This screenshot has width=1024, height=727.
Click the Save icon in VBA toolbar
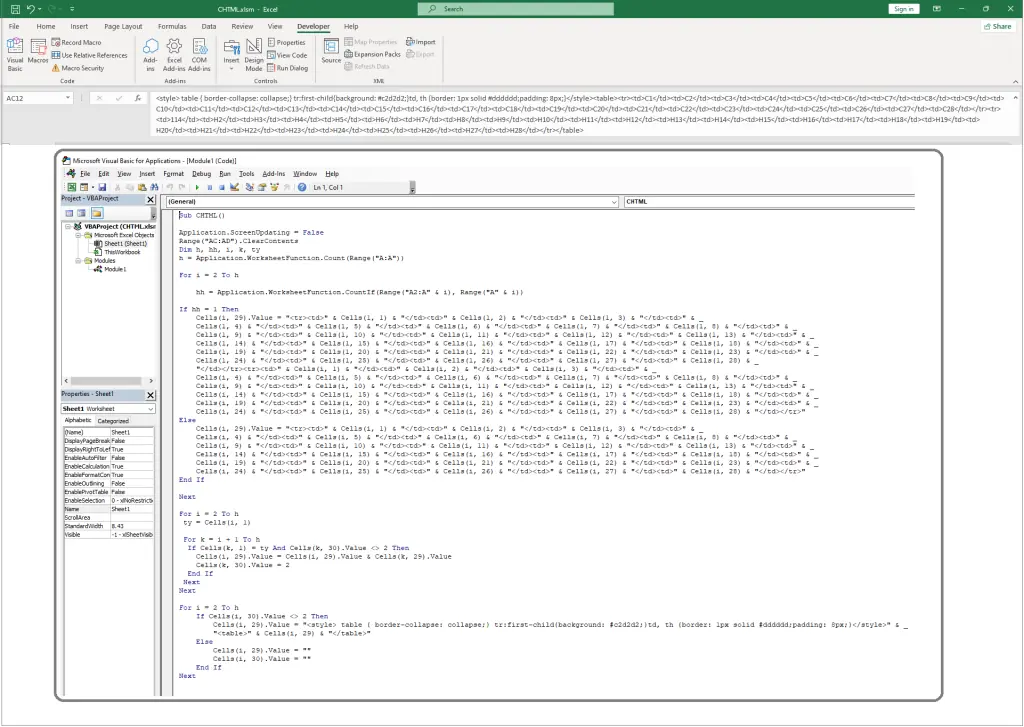pos(103,187)
